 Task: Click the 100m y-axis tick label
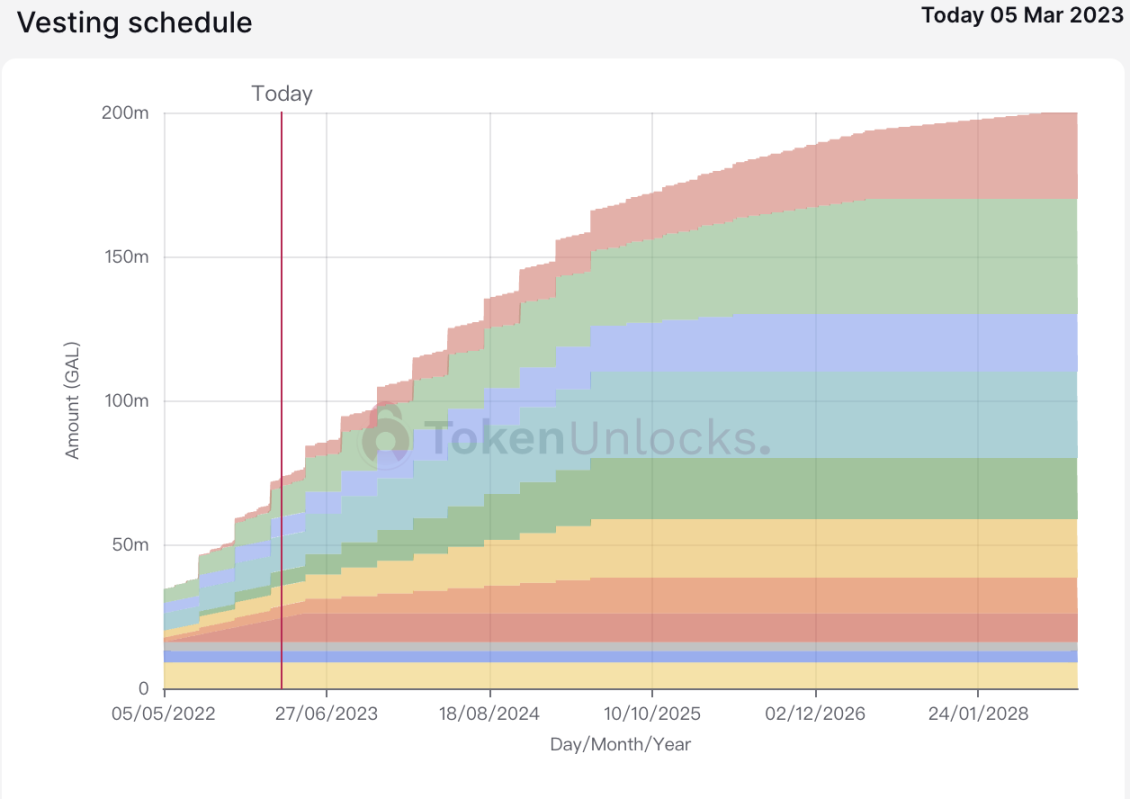127,401
